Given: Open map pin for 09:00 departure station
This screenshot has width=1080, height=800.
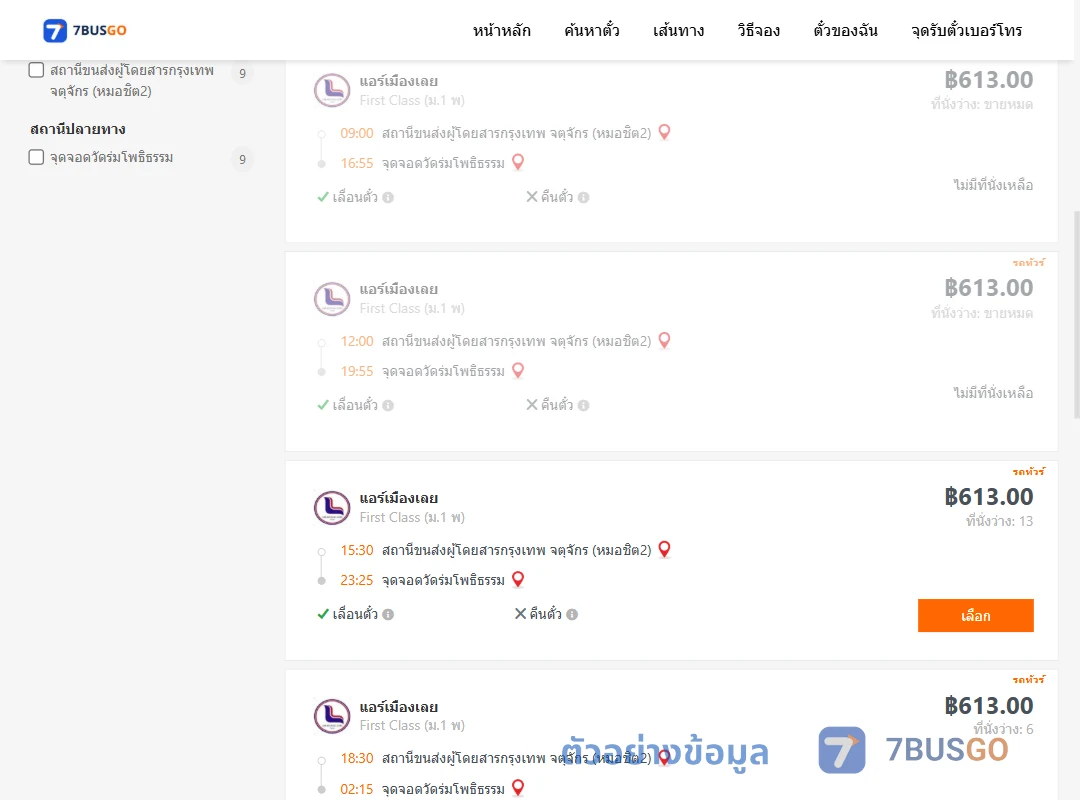Looking at the screenshot, I should 664,132.
